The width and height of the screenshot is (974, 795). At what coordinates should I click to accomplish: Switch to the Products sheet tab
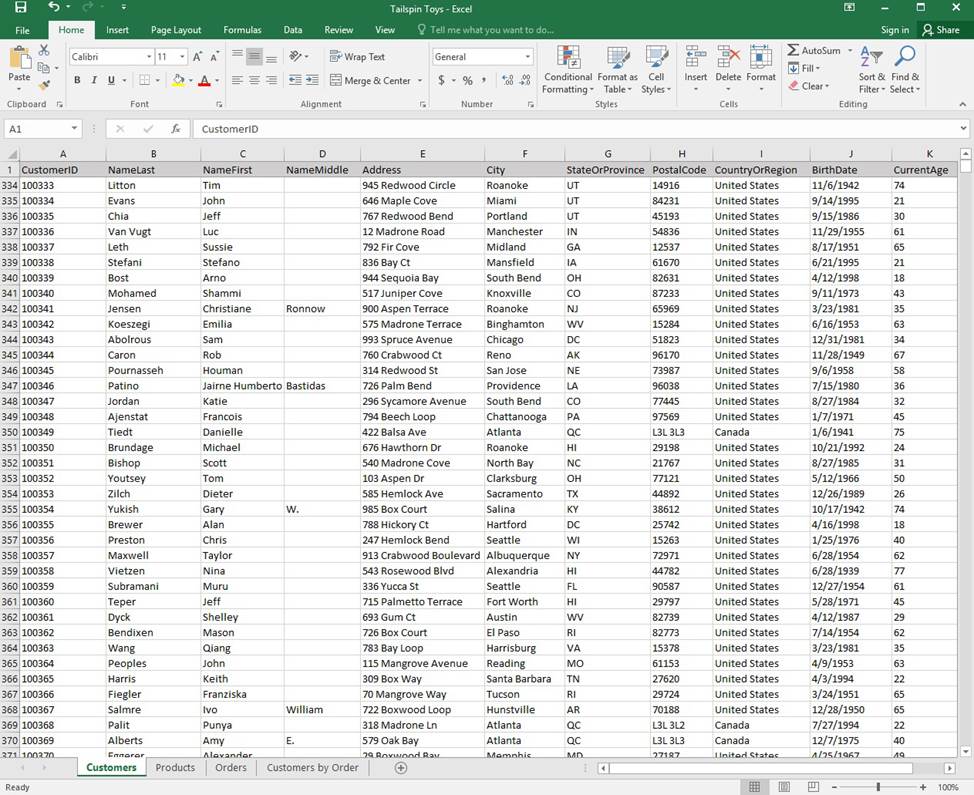tap(175, 768)
